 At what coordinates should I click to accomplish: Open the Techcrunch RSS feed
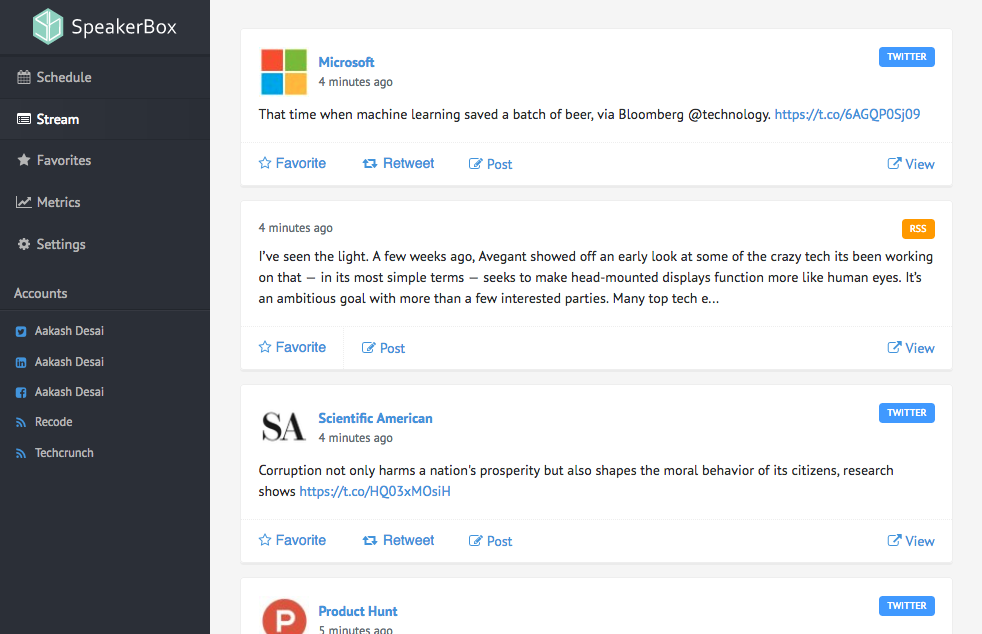(x=64, y=453)
